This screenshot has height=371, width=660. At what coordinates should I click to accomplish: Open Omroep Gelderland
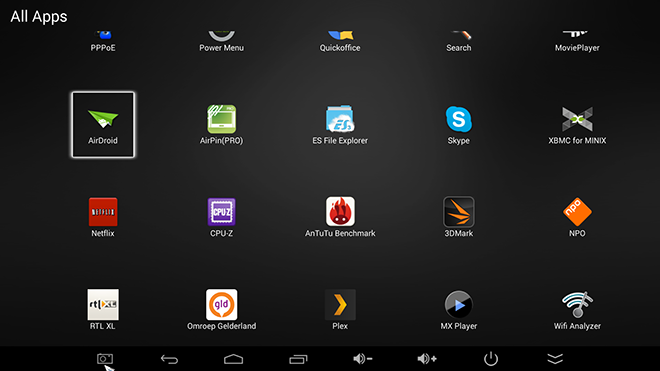point(221,310)
